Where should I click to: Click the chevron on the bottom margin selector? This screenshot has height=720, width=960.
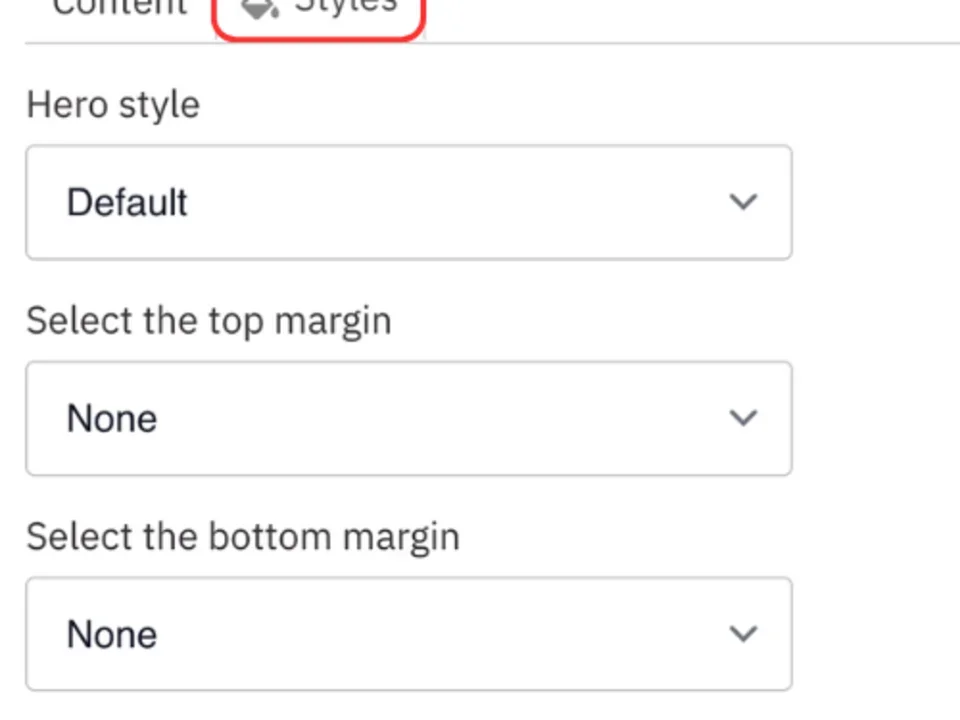(x=743, y=634)
